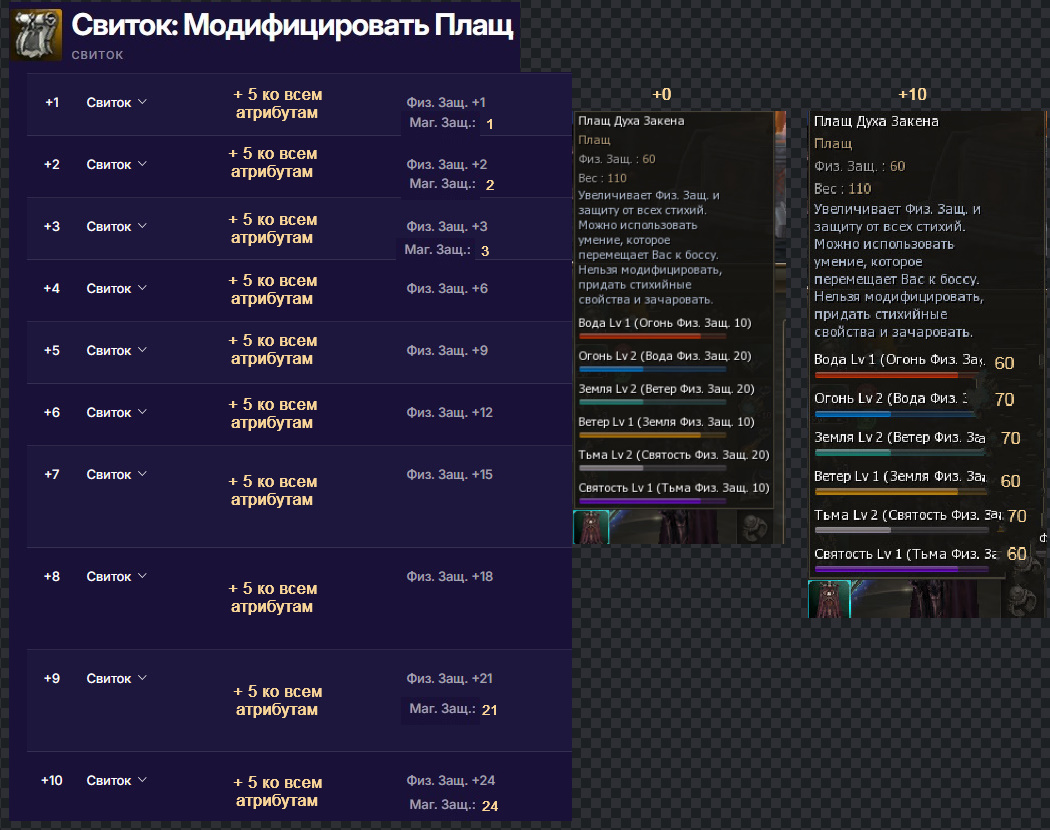Expand the Свиток dropdown in the +7 row
The height and width of the screenshot is (830, 1050).
(116, 474)
